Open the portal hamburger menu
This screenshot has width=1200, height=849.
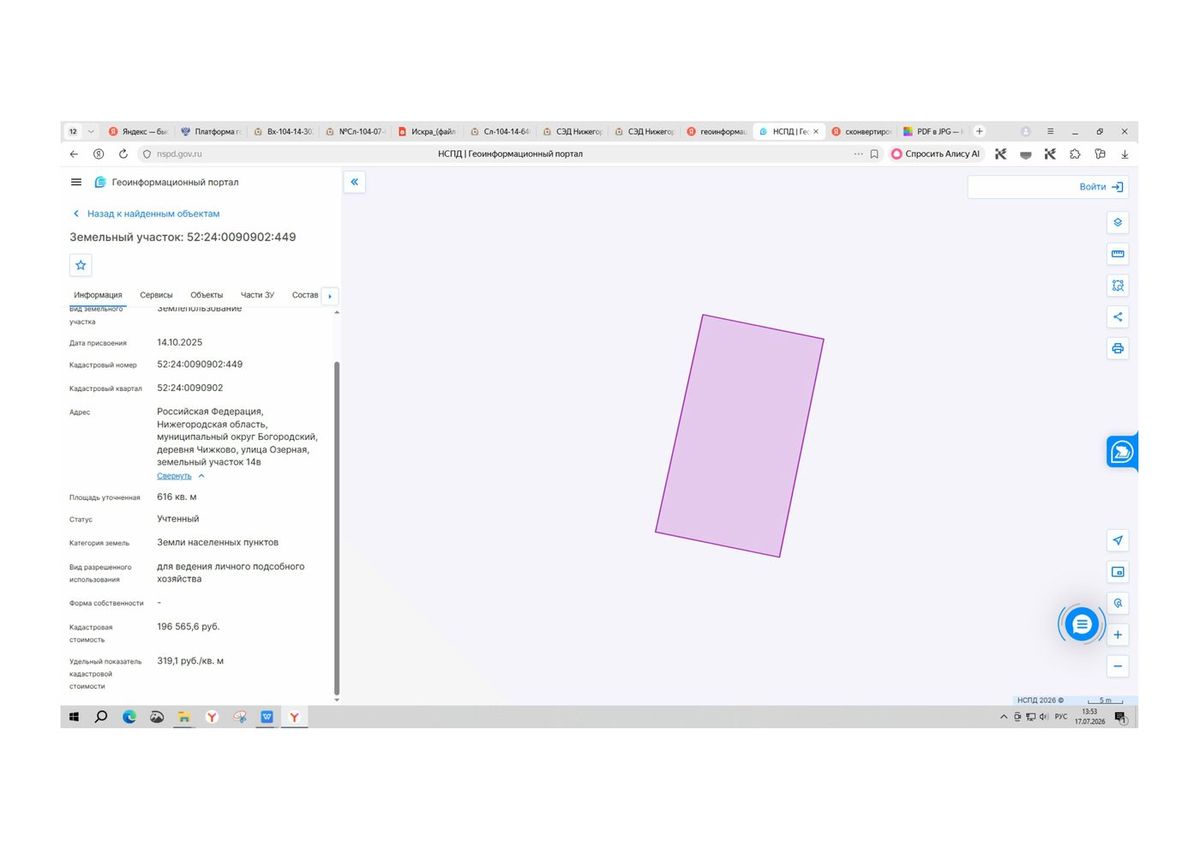tap(76, 182)
